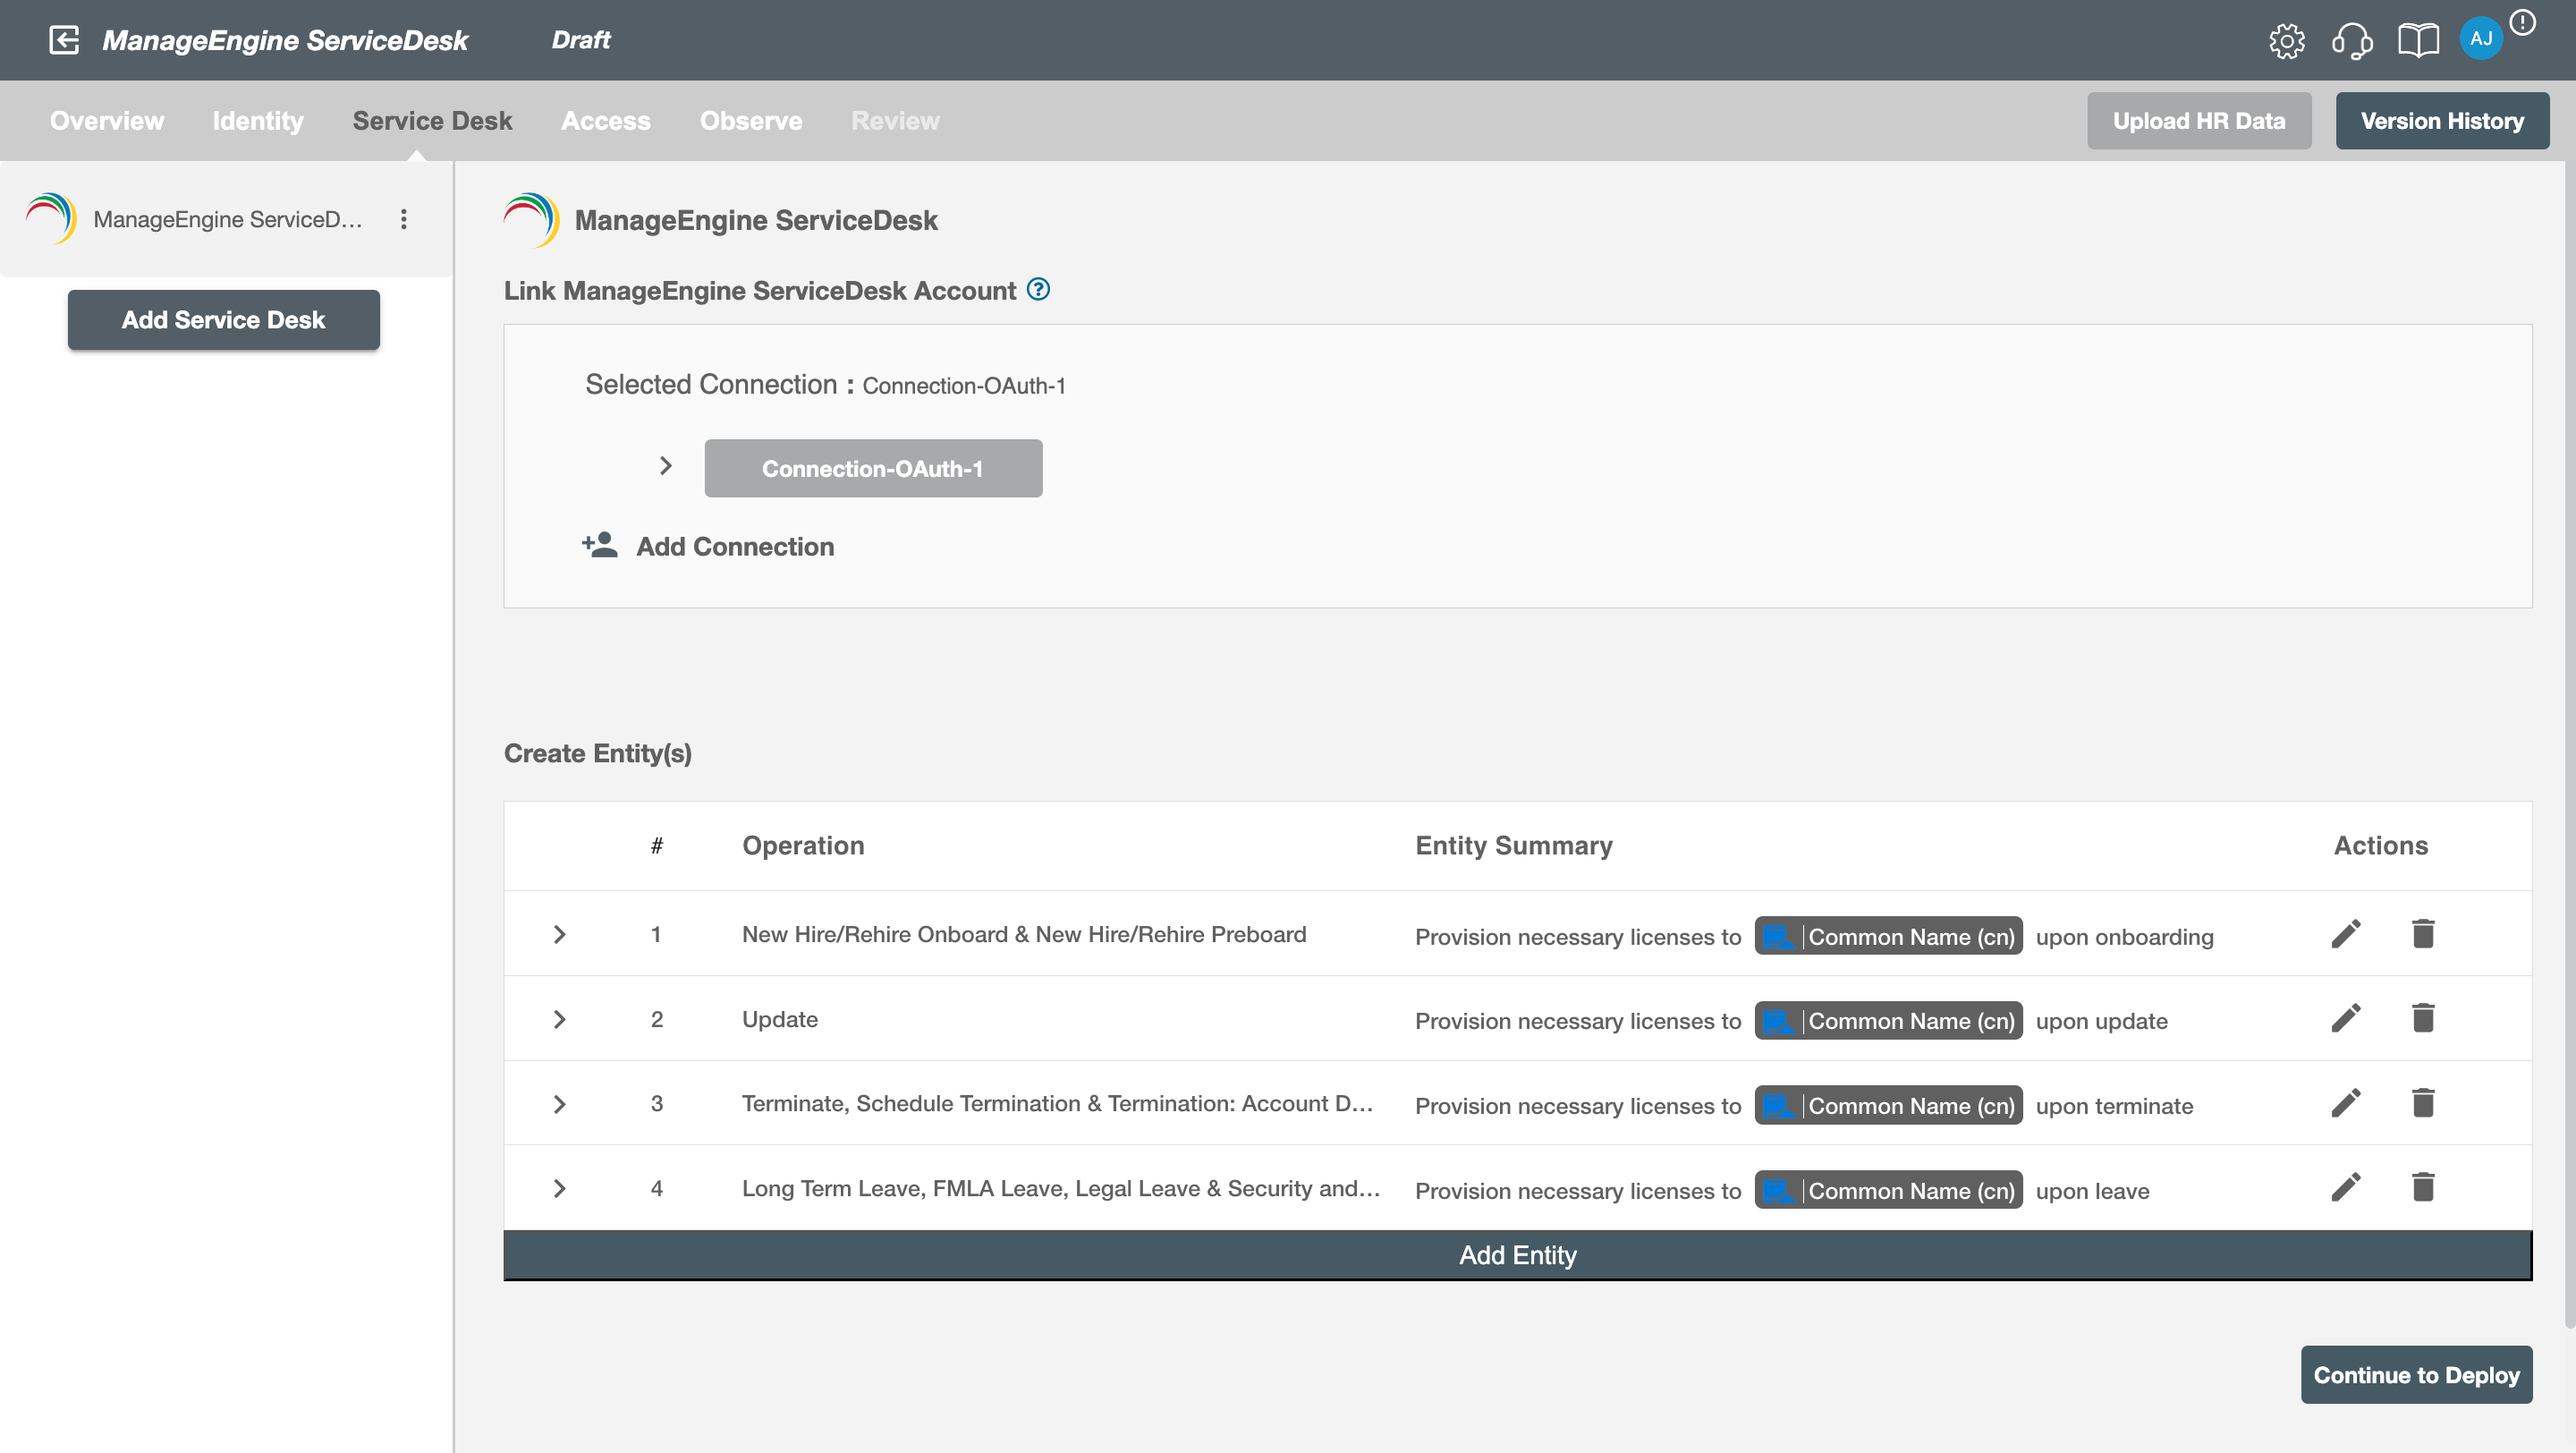Edit the Long Term Leave entity
The image size is (2576, 1453).
coord(2346,1187)
